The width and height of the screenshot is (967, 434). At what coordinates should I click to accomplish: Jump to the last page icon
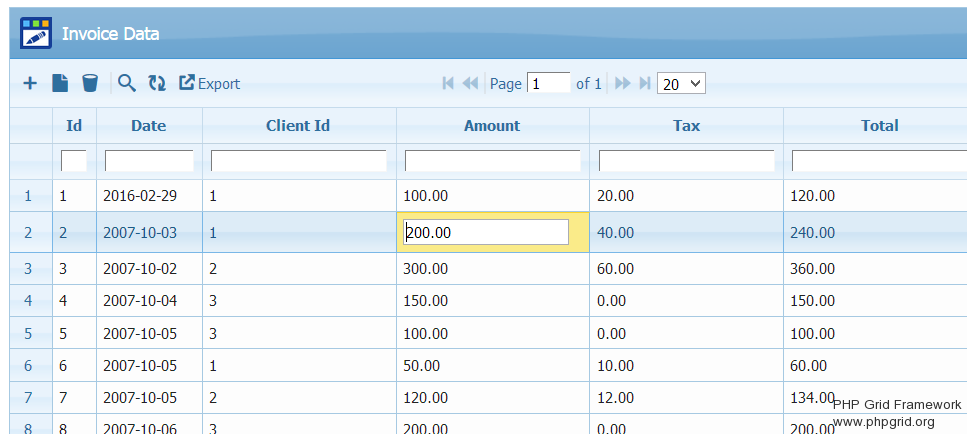[x=644, y=84]
